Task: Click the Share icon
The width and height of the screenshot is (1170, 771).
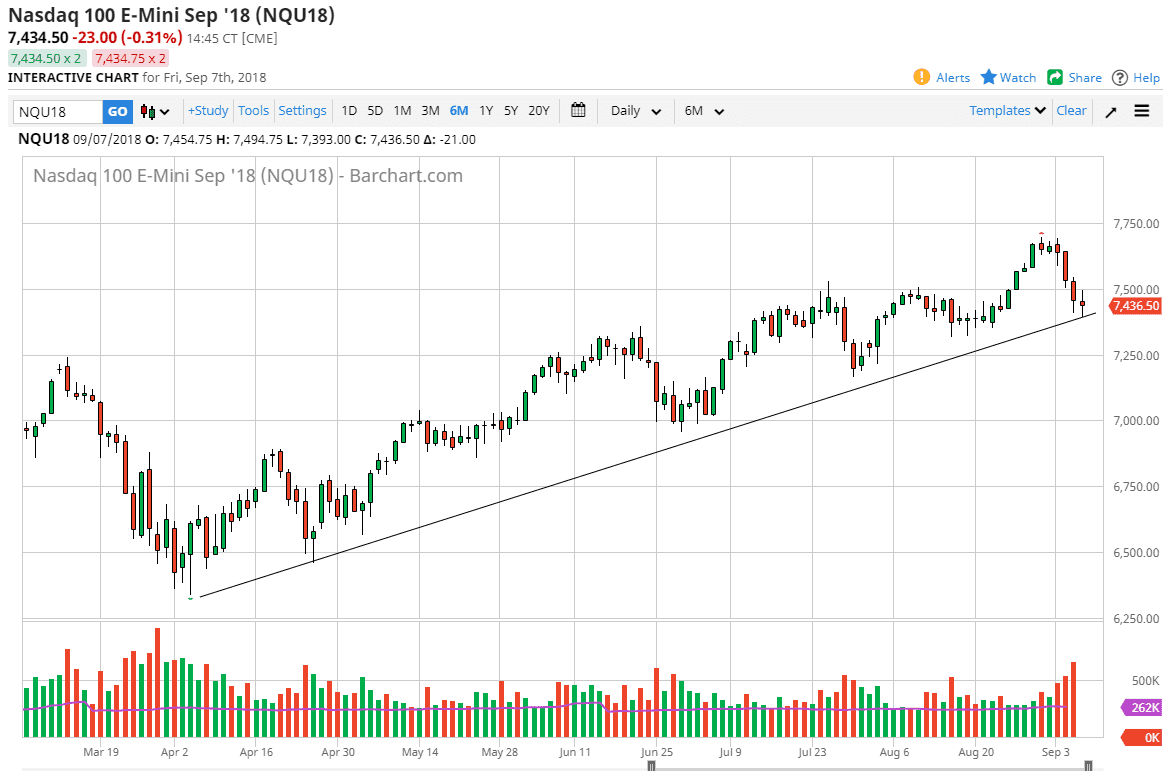Action: tap(1055, 77)
